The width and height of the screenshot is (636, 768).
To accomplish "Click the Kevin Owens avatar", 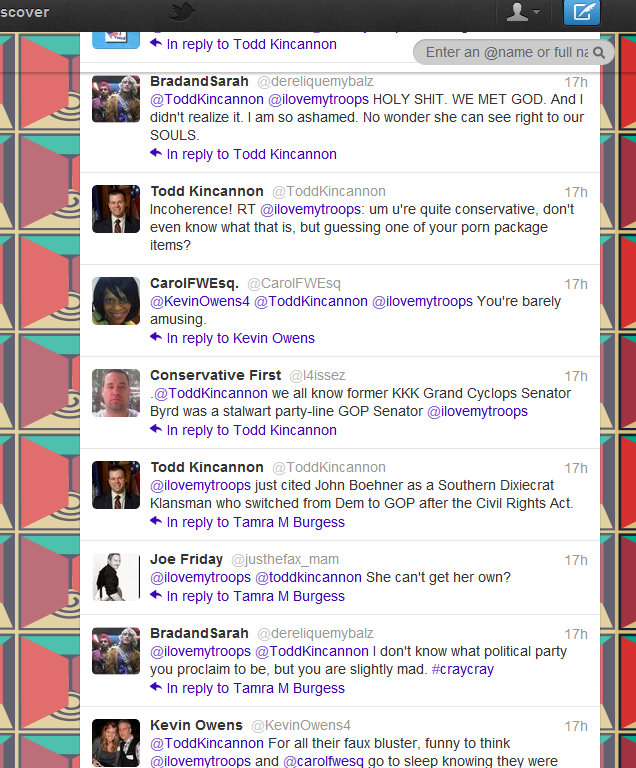I will pos(116,743).
